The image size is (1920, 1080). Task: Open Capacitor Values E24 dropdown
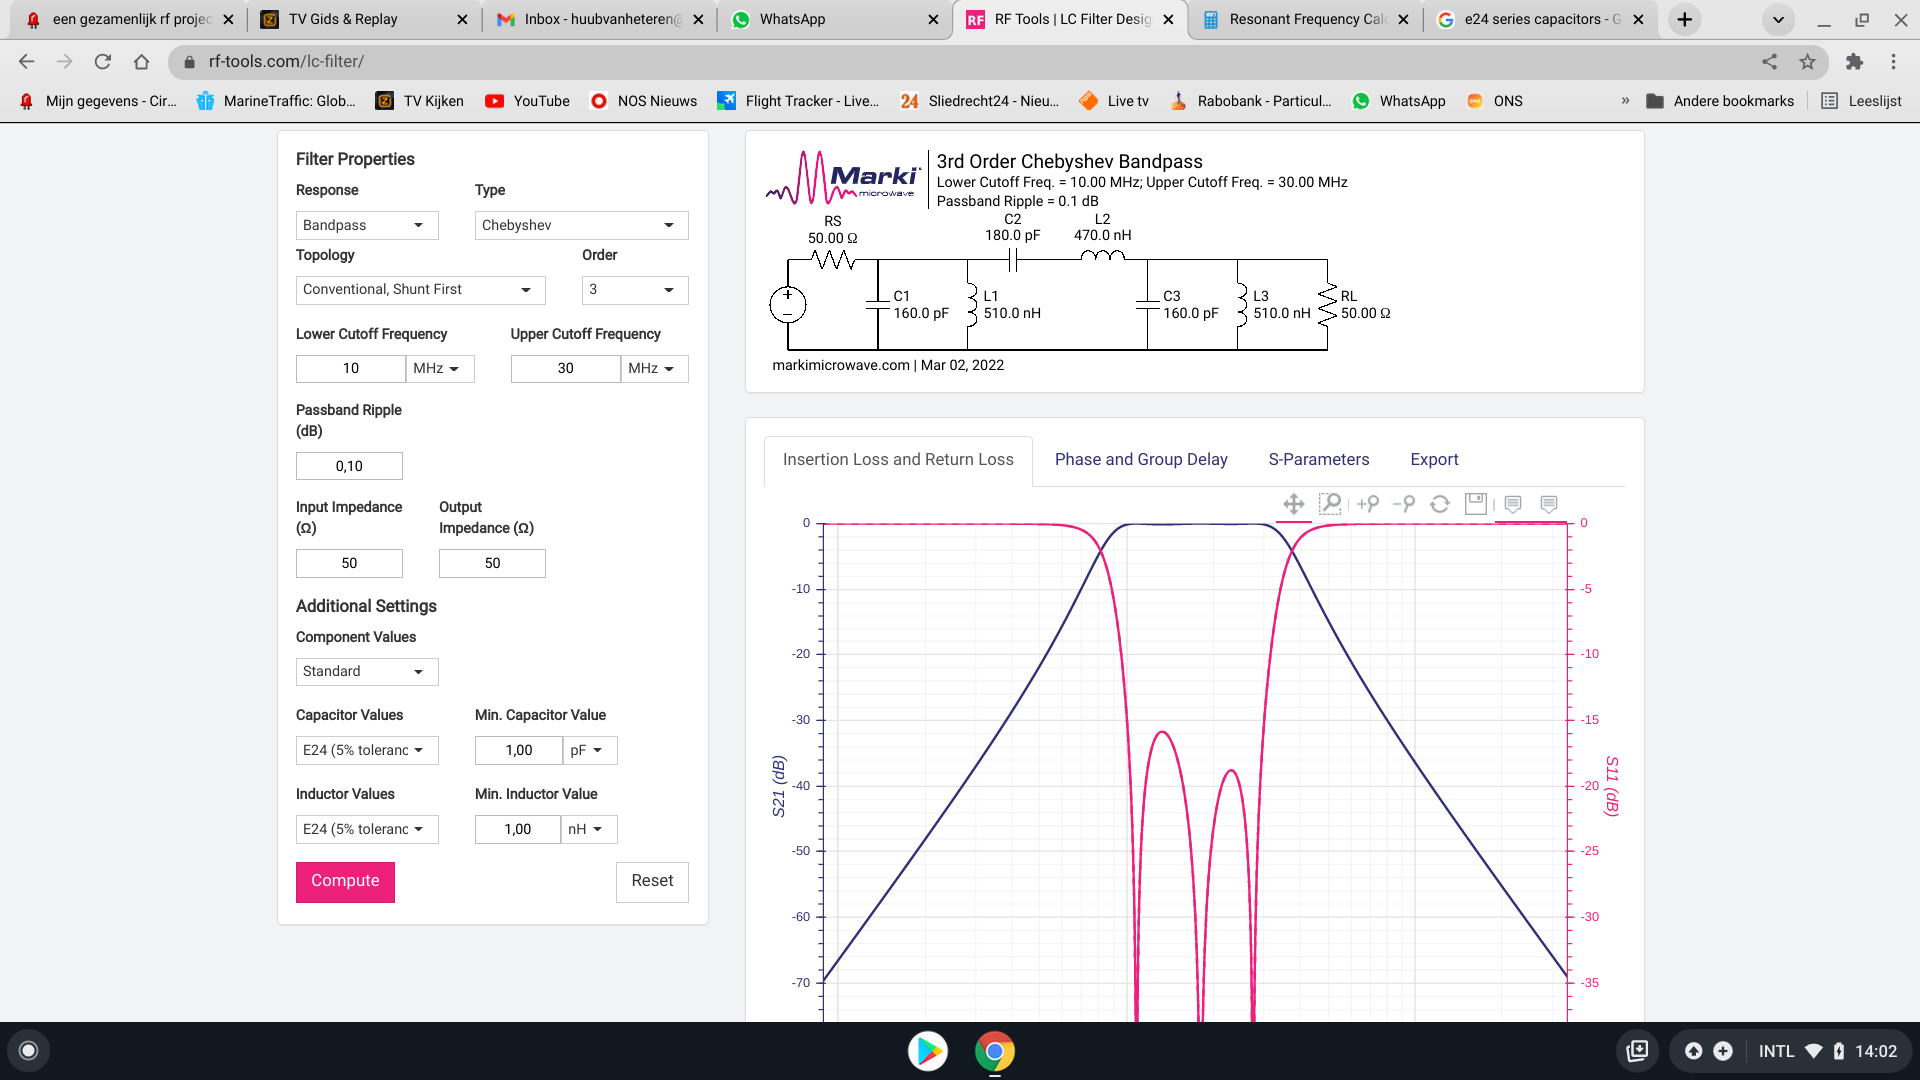coord(367,750)
